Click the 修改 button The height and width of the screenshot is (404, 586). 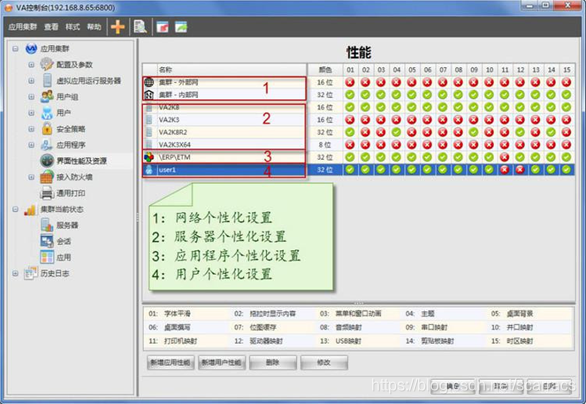(324, 363)
